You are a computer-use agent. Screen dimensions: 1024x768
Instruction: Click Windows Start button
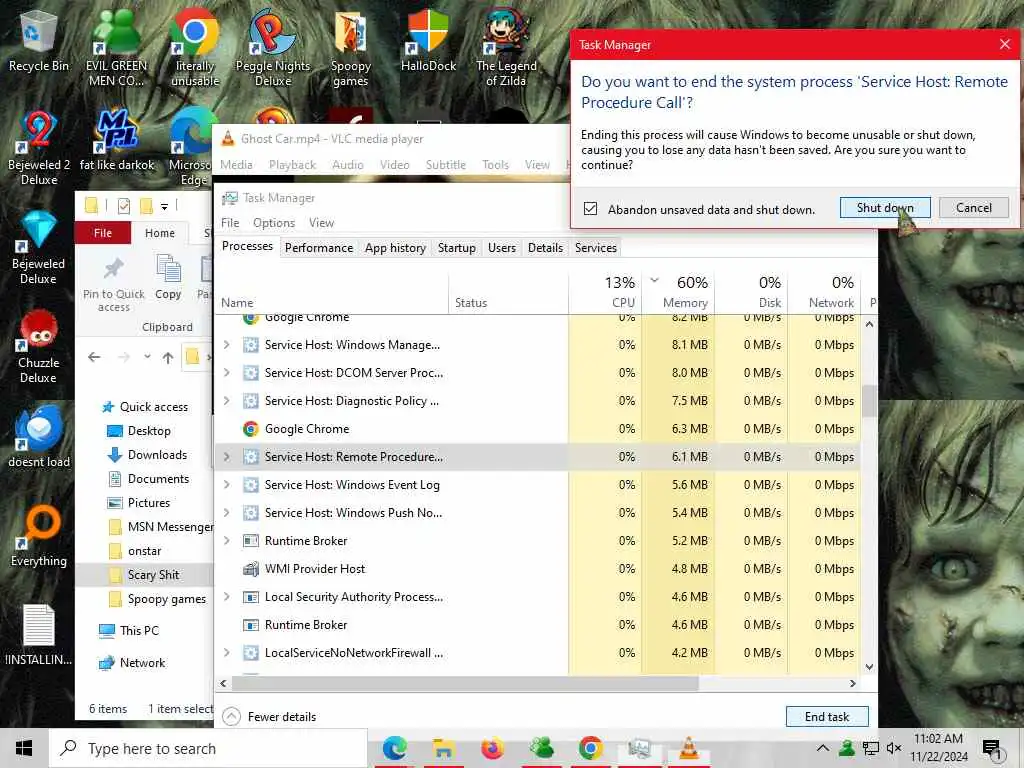pyautogui.click(x=24, y=748)
